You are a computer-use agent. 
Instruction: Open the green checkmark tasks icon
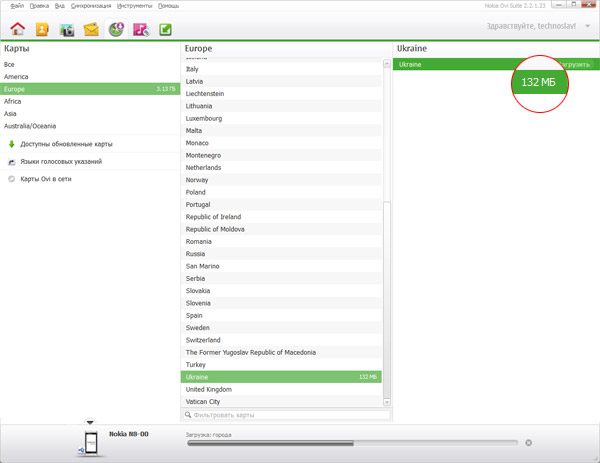coord(165,29)
